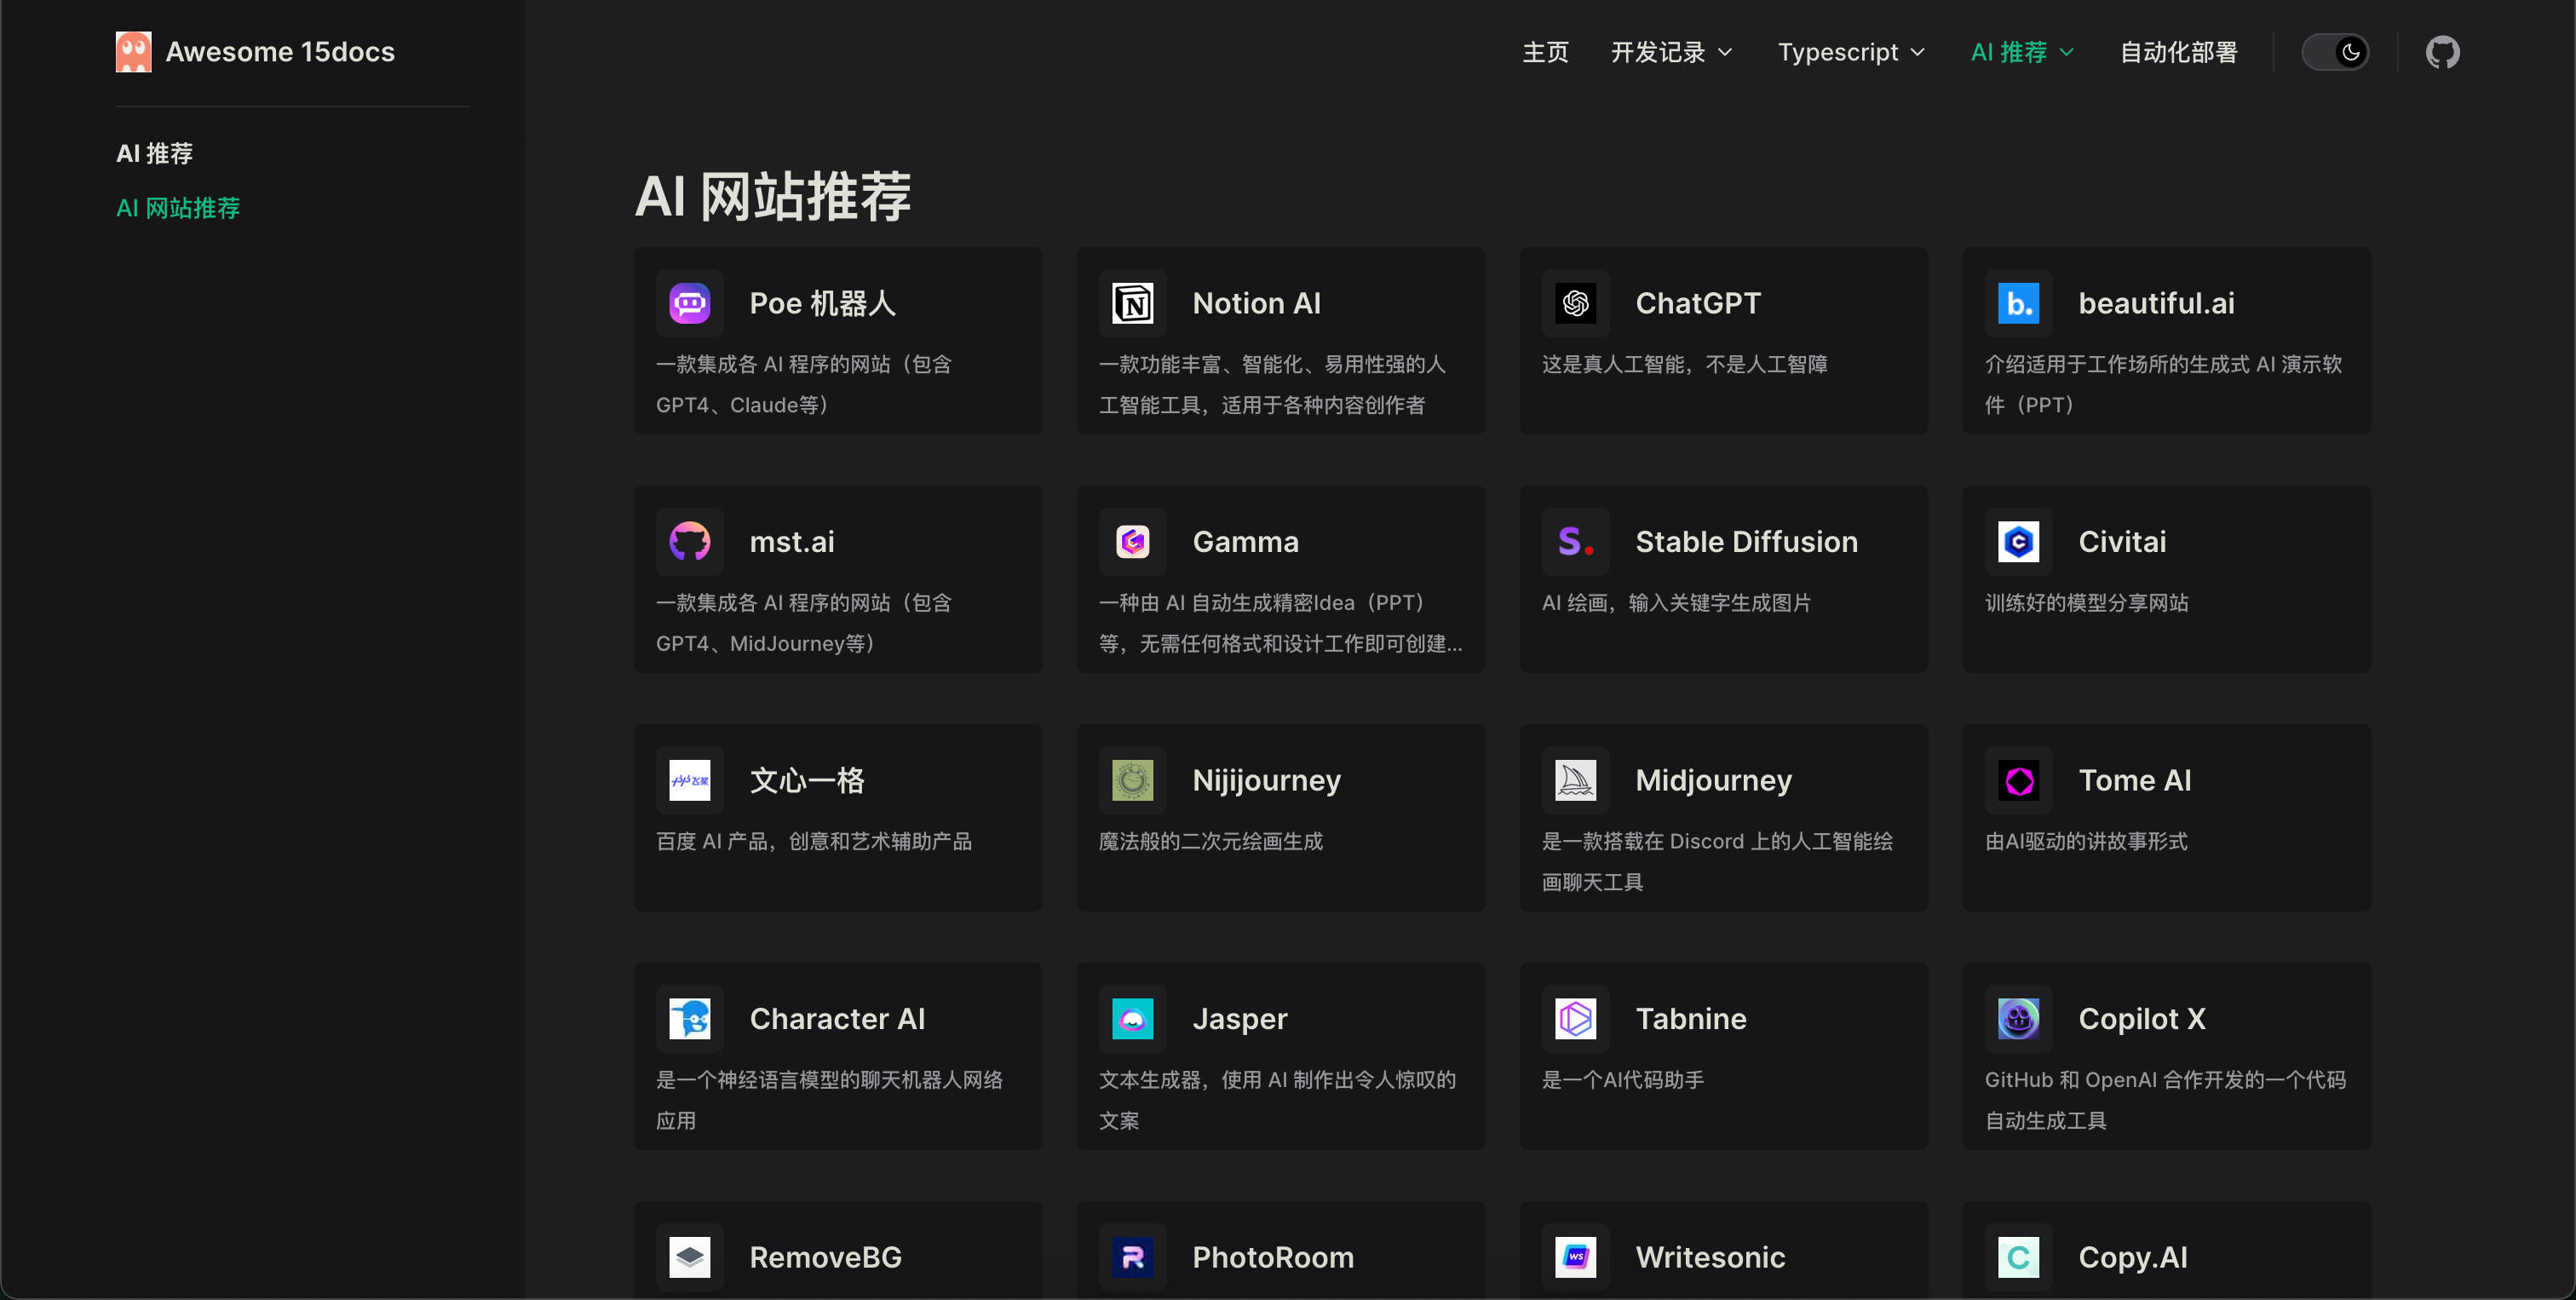2576x1300 pixels.
Task: Open the Copilot X card title
Action: tap(2141, 1019)
